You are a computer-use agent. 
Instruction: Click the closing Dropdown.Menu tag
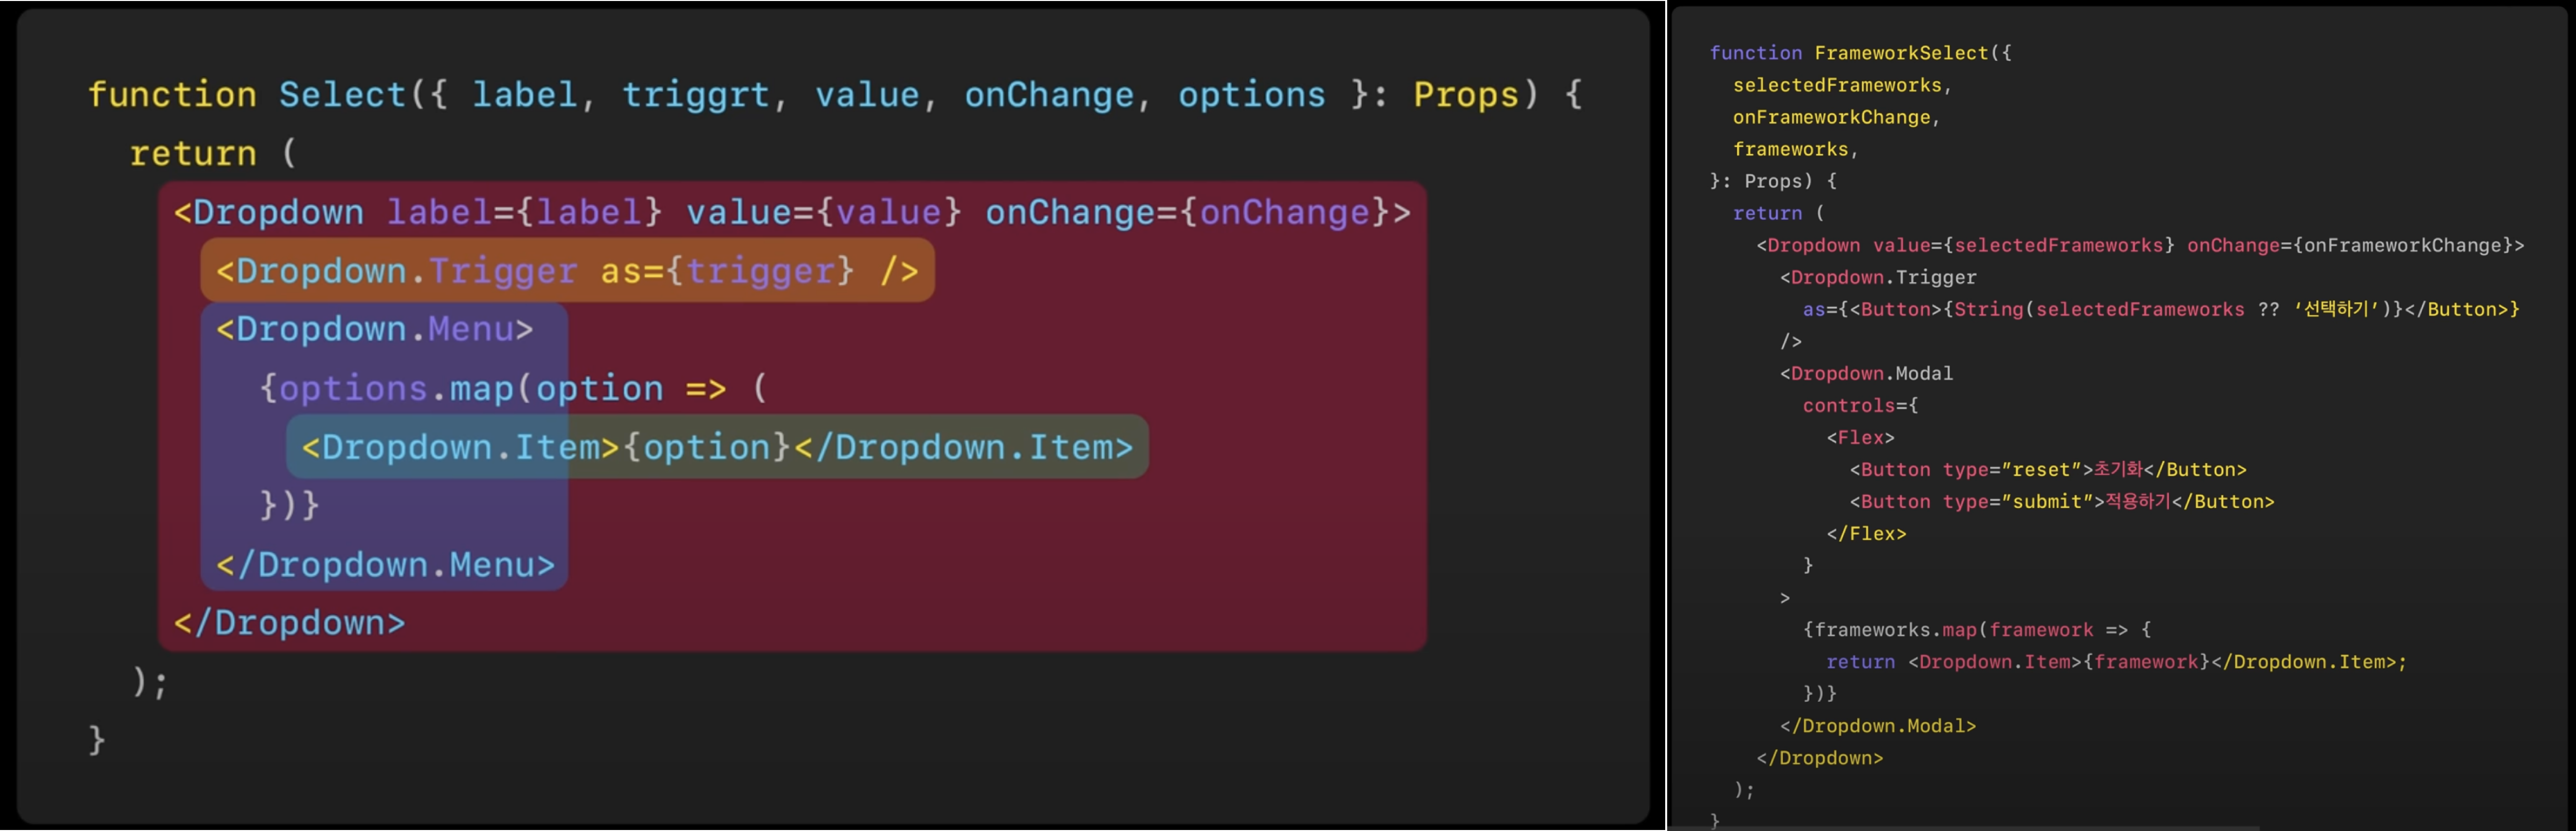[x=385, y=565]
